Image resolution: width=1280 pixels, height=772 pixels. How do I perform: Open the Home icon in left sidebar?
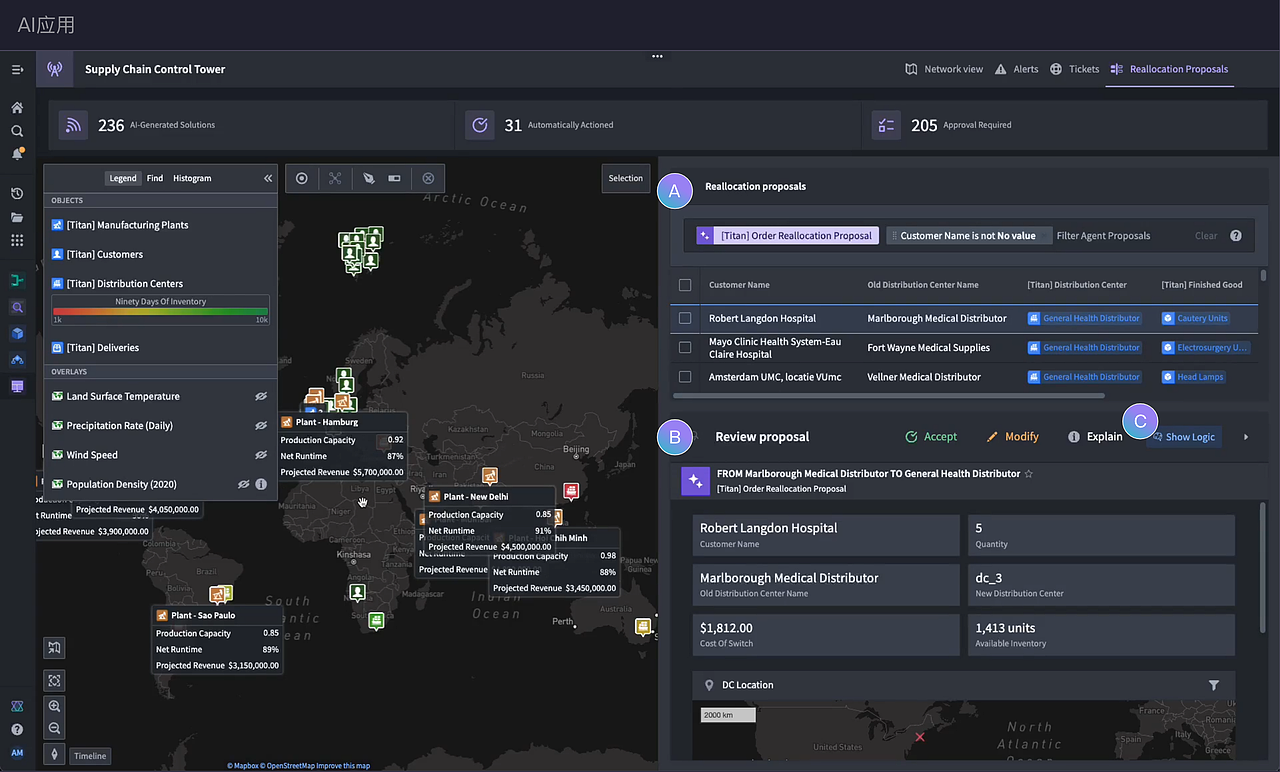click(x=17, y=107)
